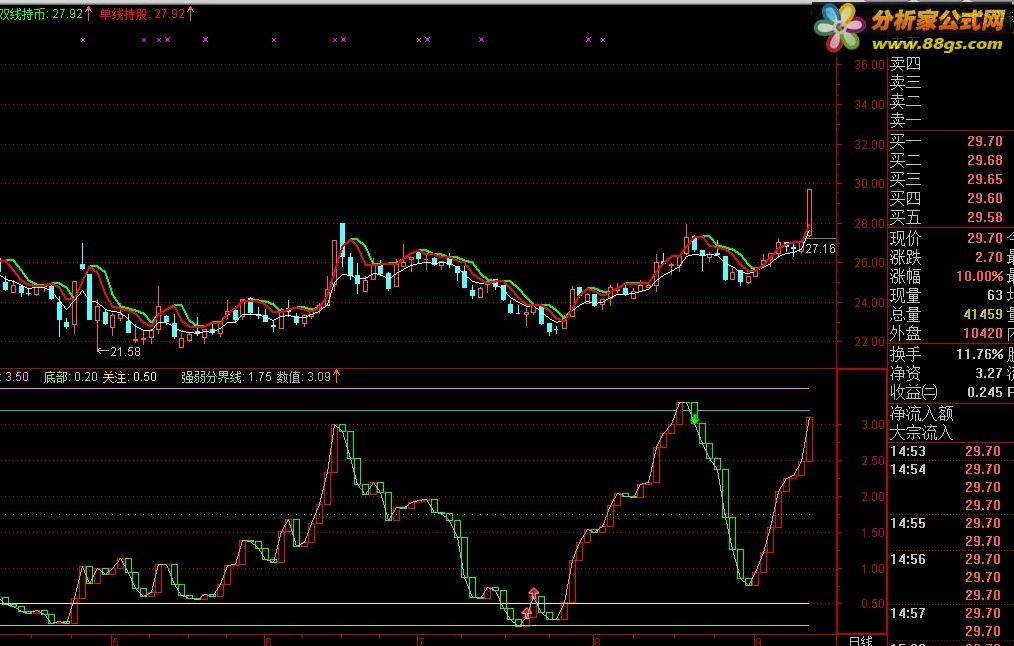Image resolution: width=1014 pixels, height=646 pixels.
Task: Click the 2.50 indicator axis label
Action: [x=873, y=461]
